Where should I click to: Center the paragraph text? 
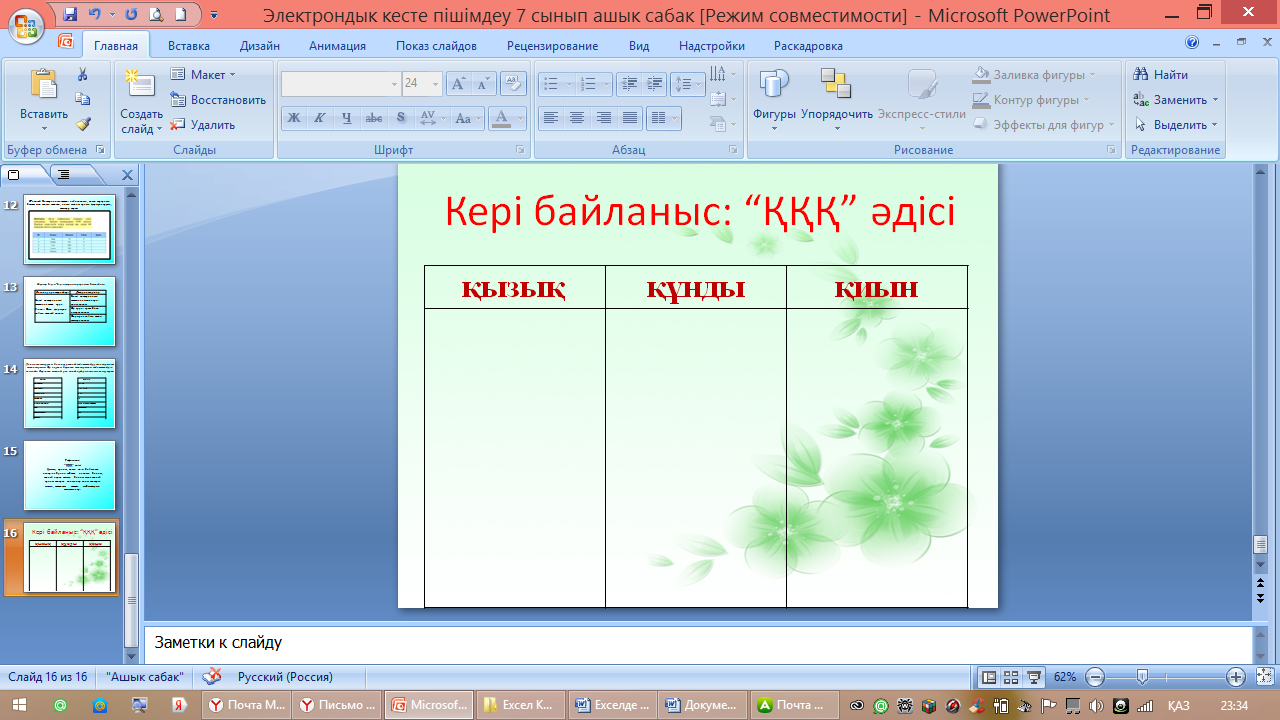point(577,118)
